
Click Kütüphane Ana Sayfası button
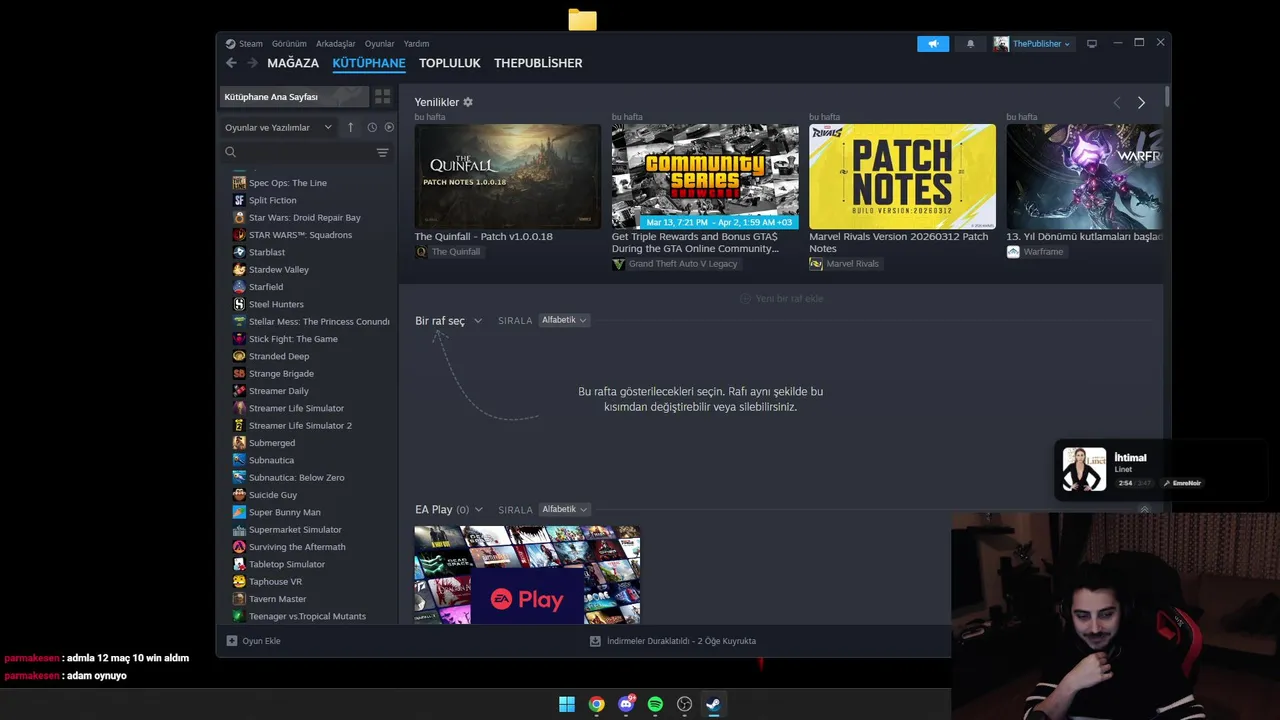pos(294,97)
